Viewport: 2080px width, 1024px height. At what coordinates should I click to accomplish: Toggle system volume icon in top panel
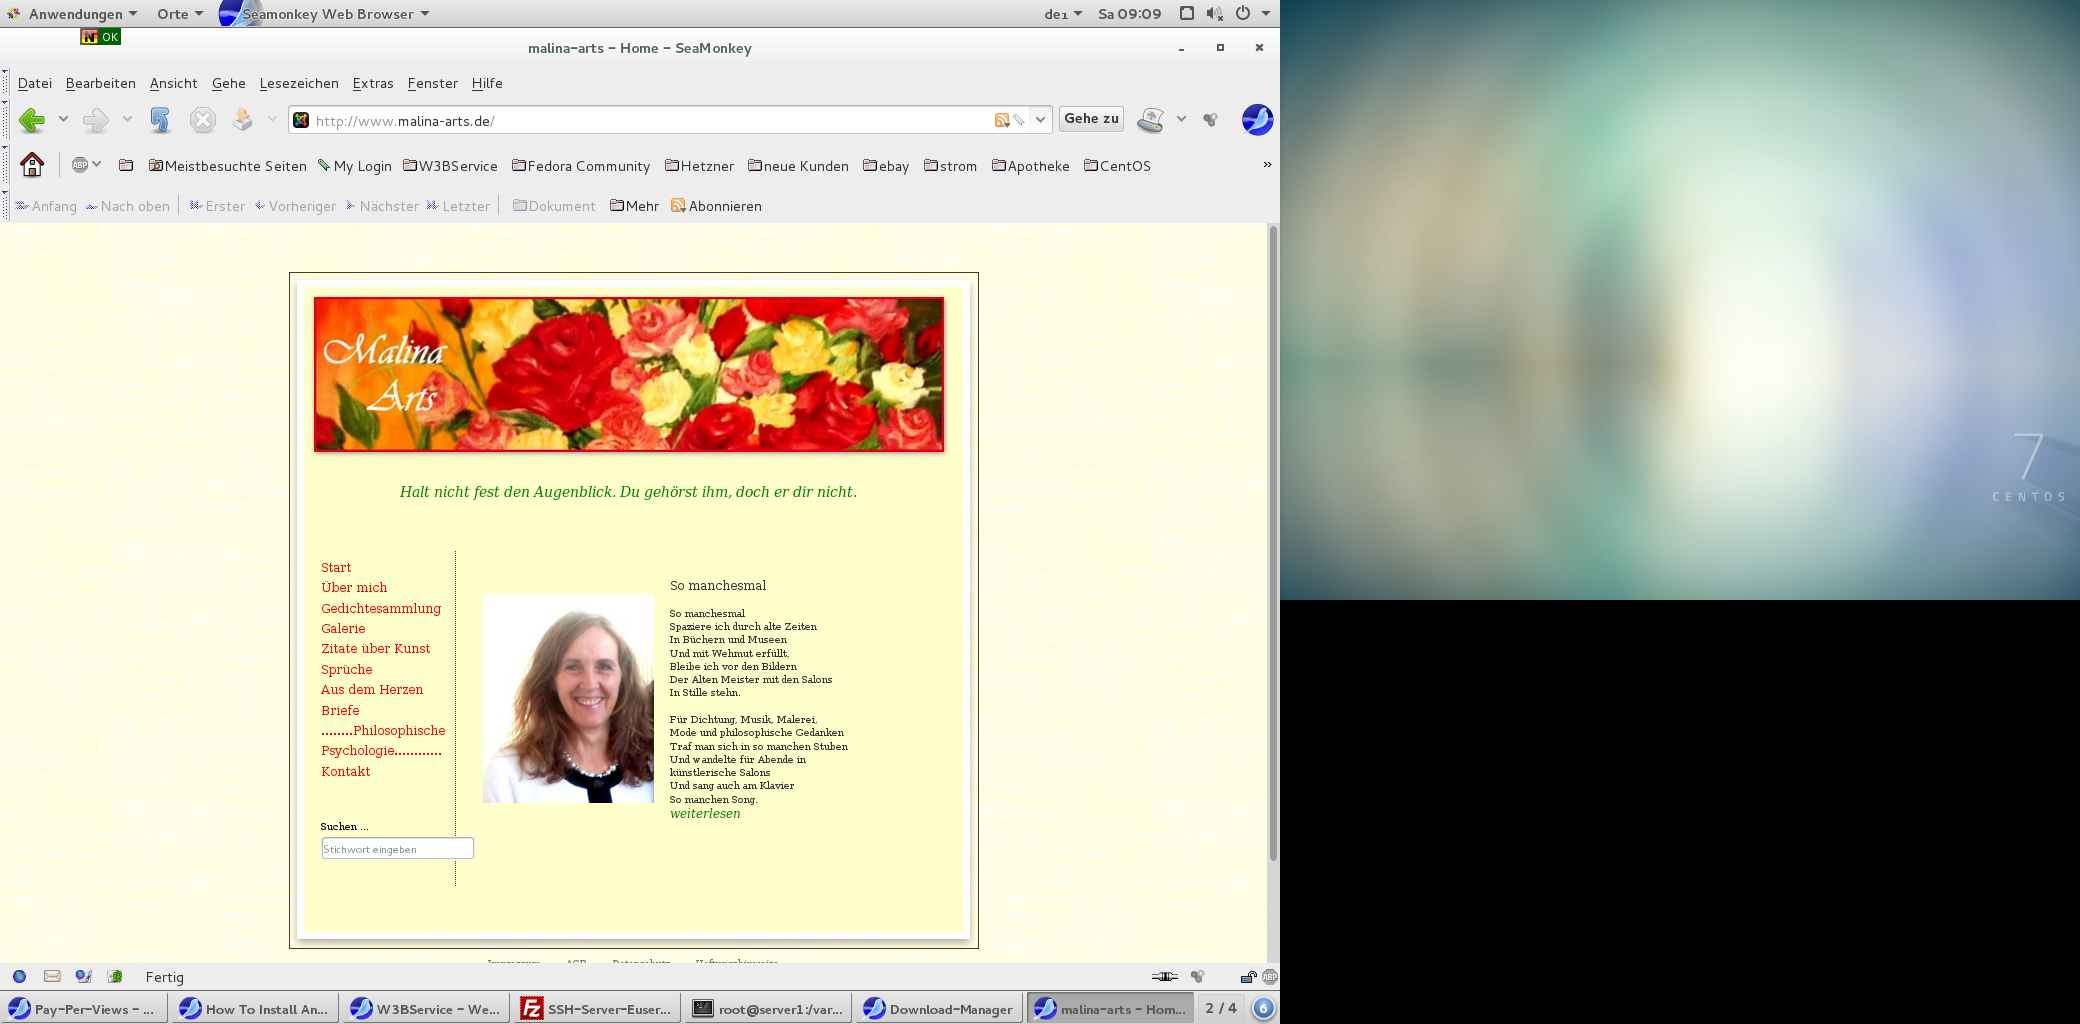pos(1214,14)
